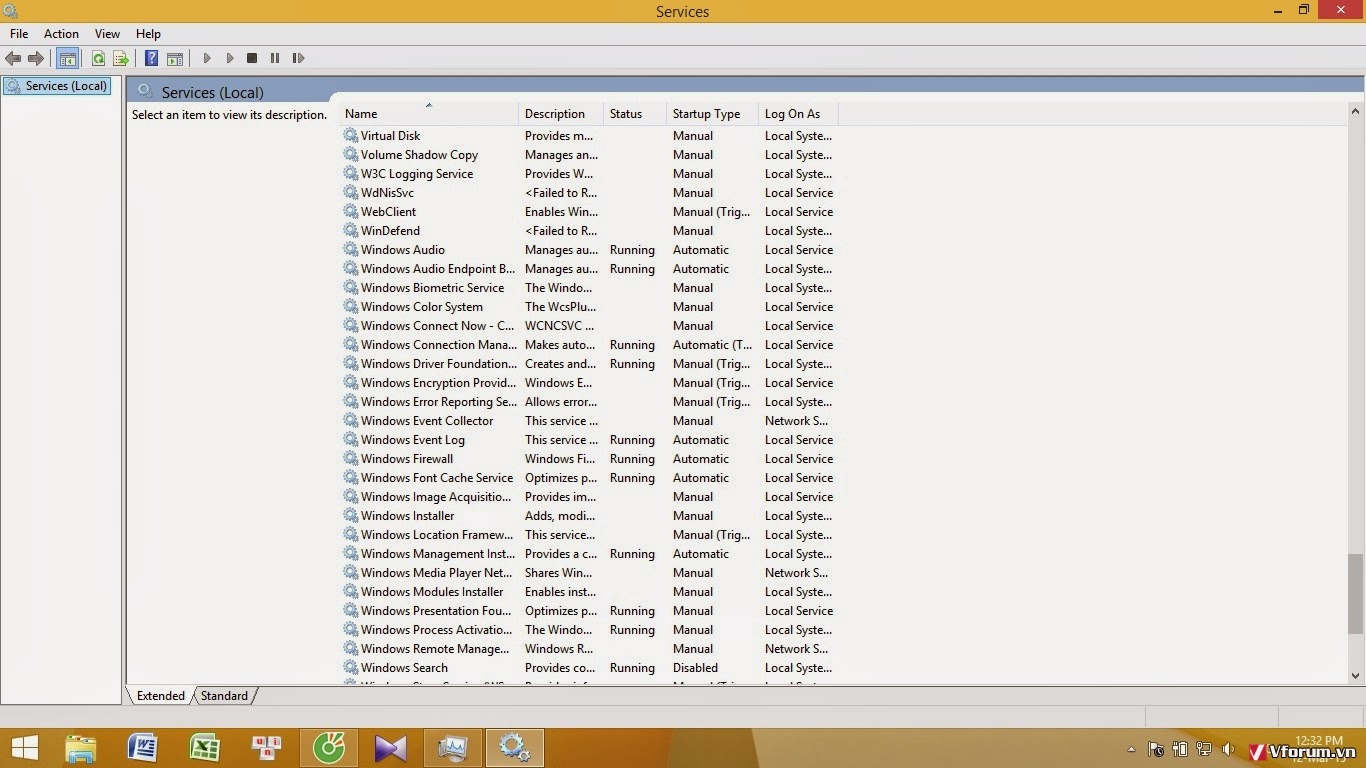1366x768 pixels.
Task: Click the gear icon beside Windows Audio
Action: point(351,249)
